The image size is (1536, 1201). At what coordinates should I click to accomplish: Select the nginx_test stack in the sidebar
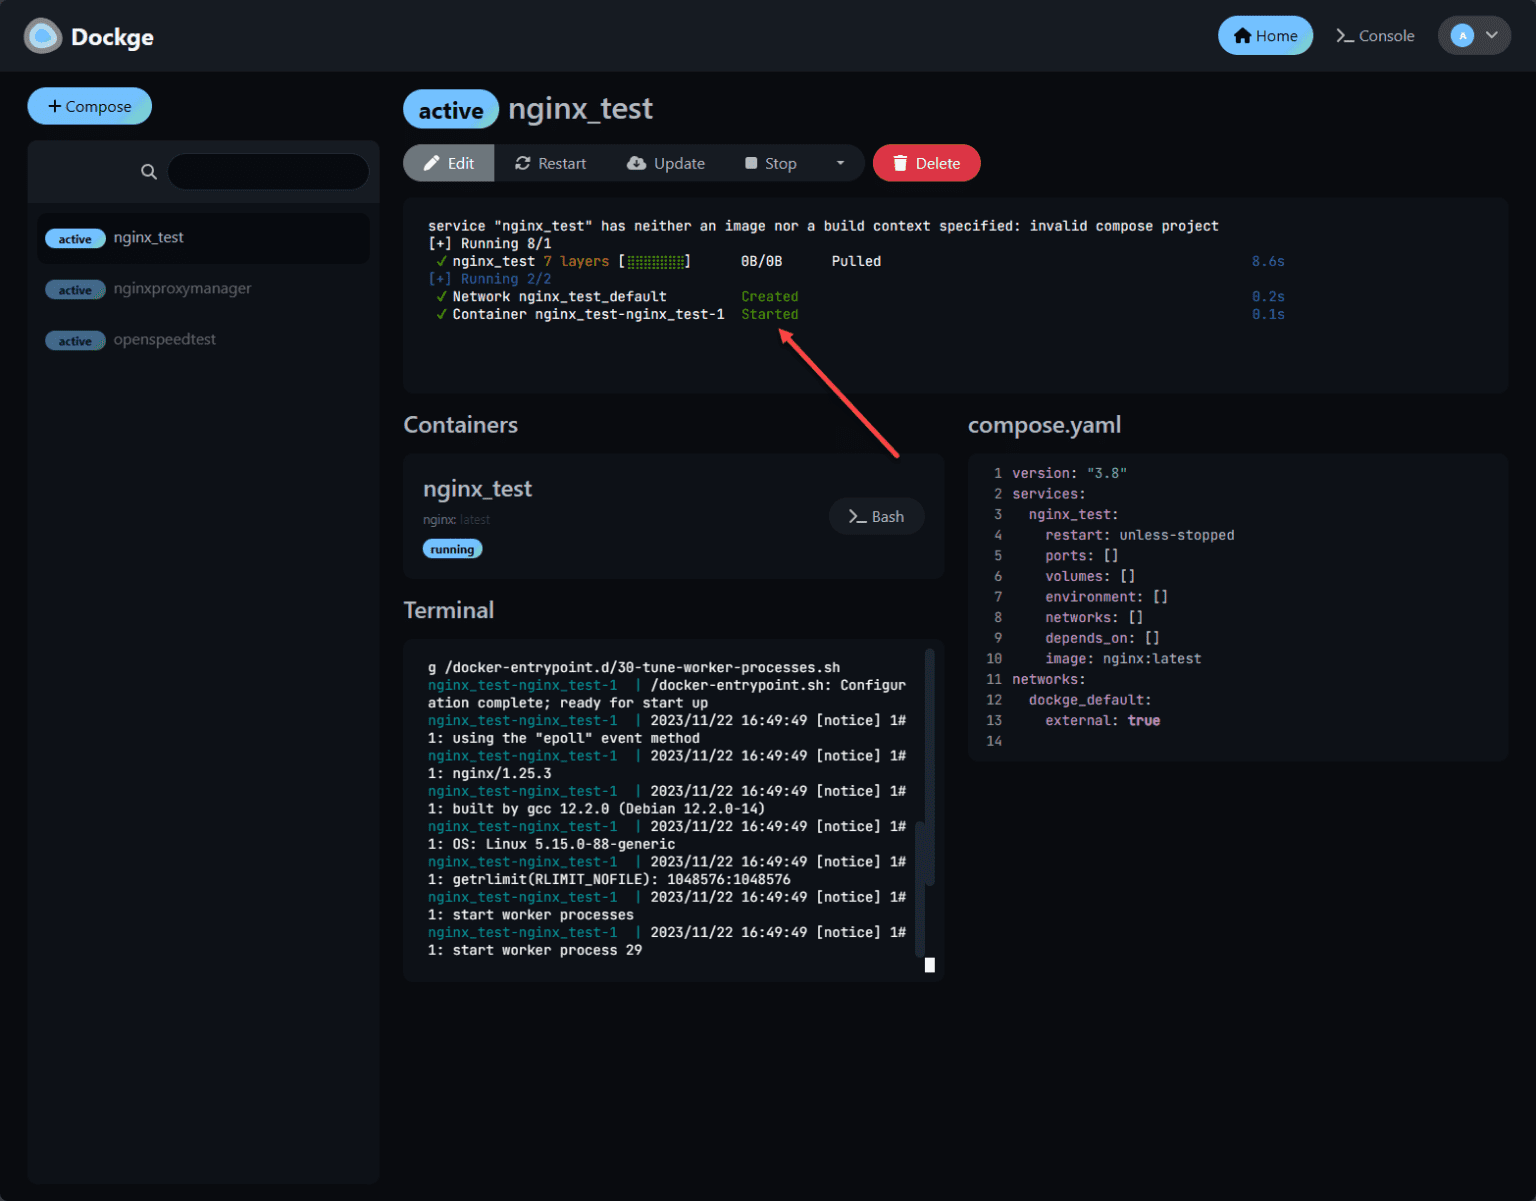click(x=148, y=238)
